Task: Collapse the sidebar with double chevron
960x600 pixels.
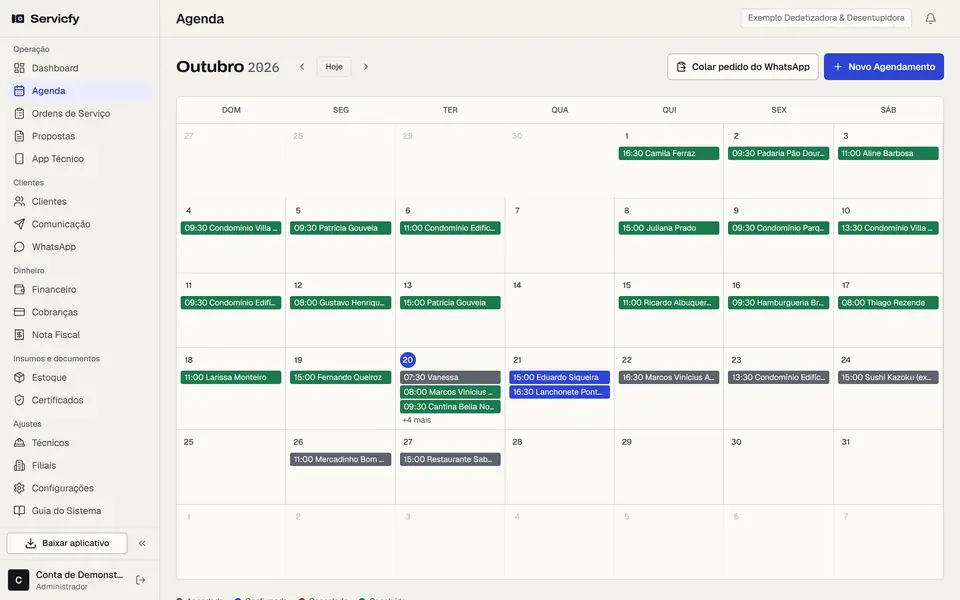Action: 142,543
